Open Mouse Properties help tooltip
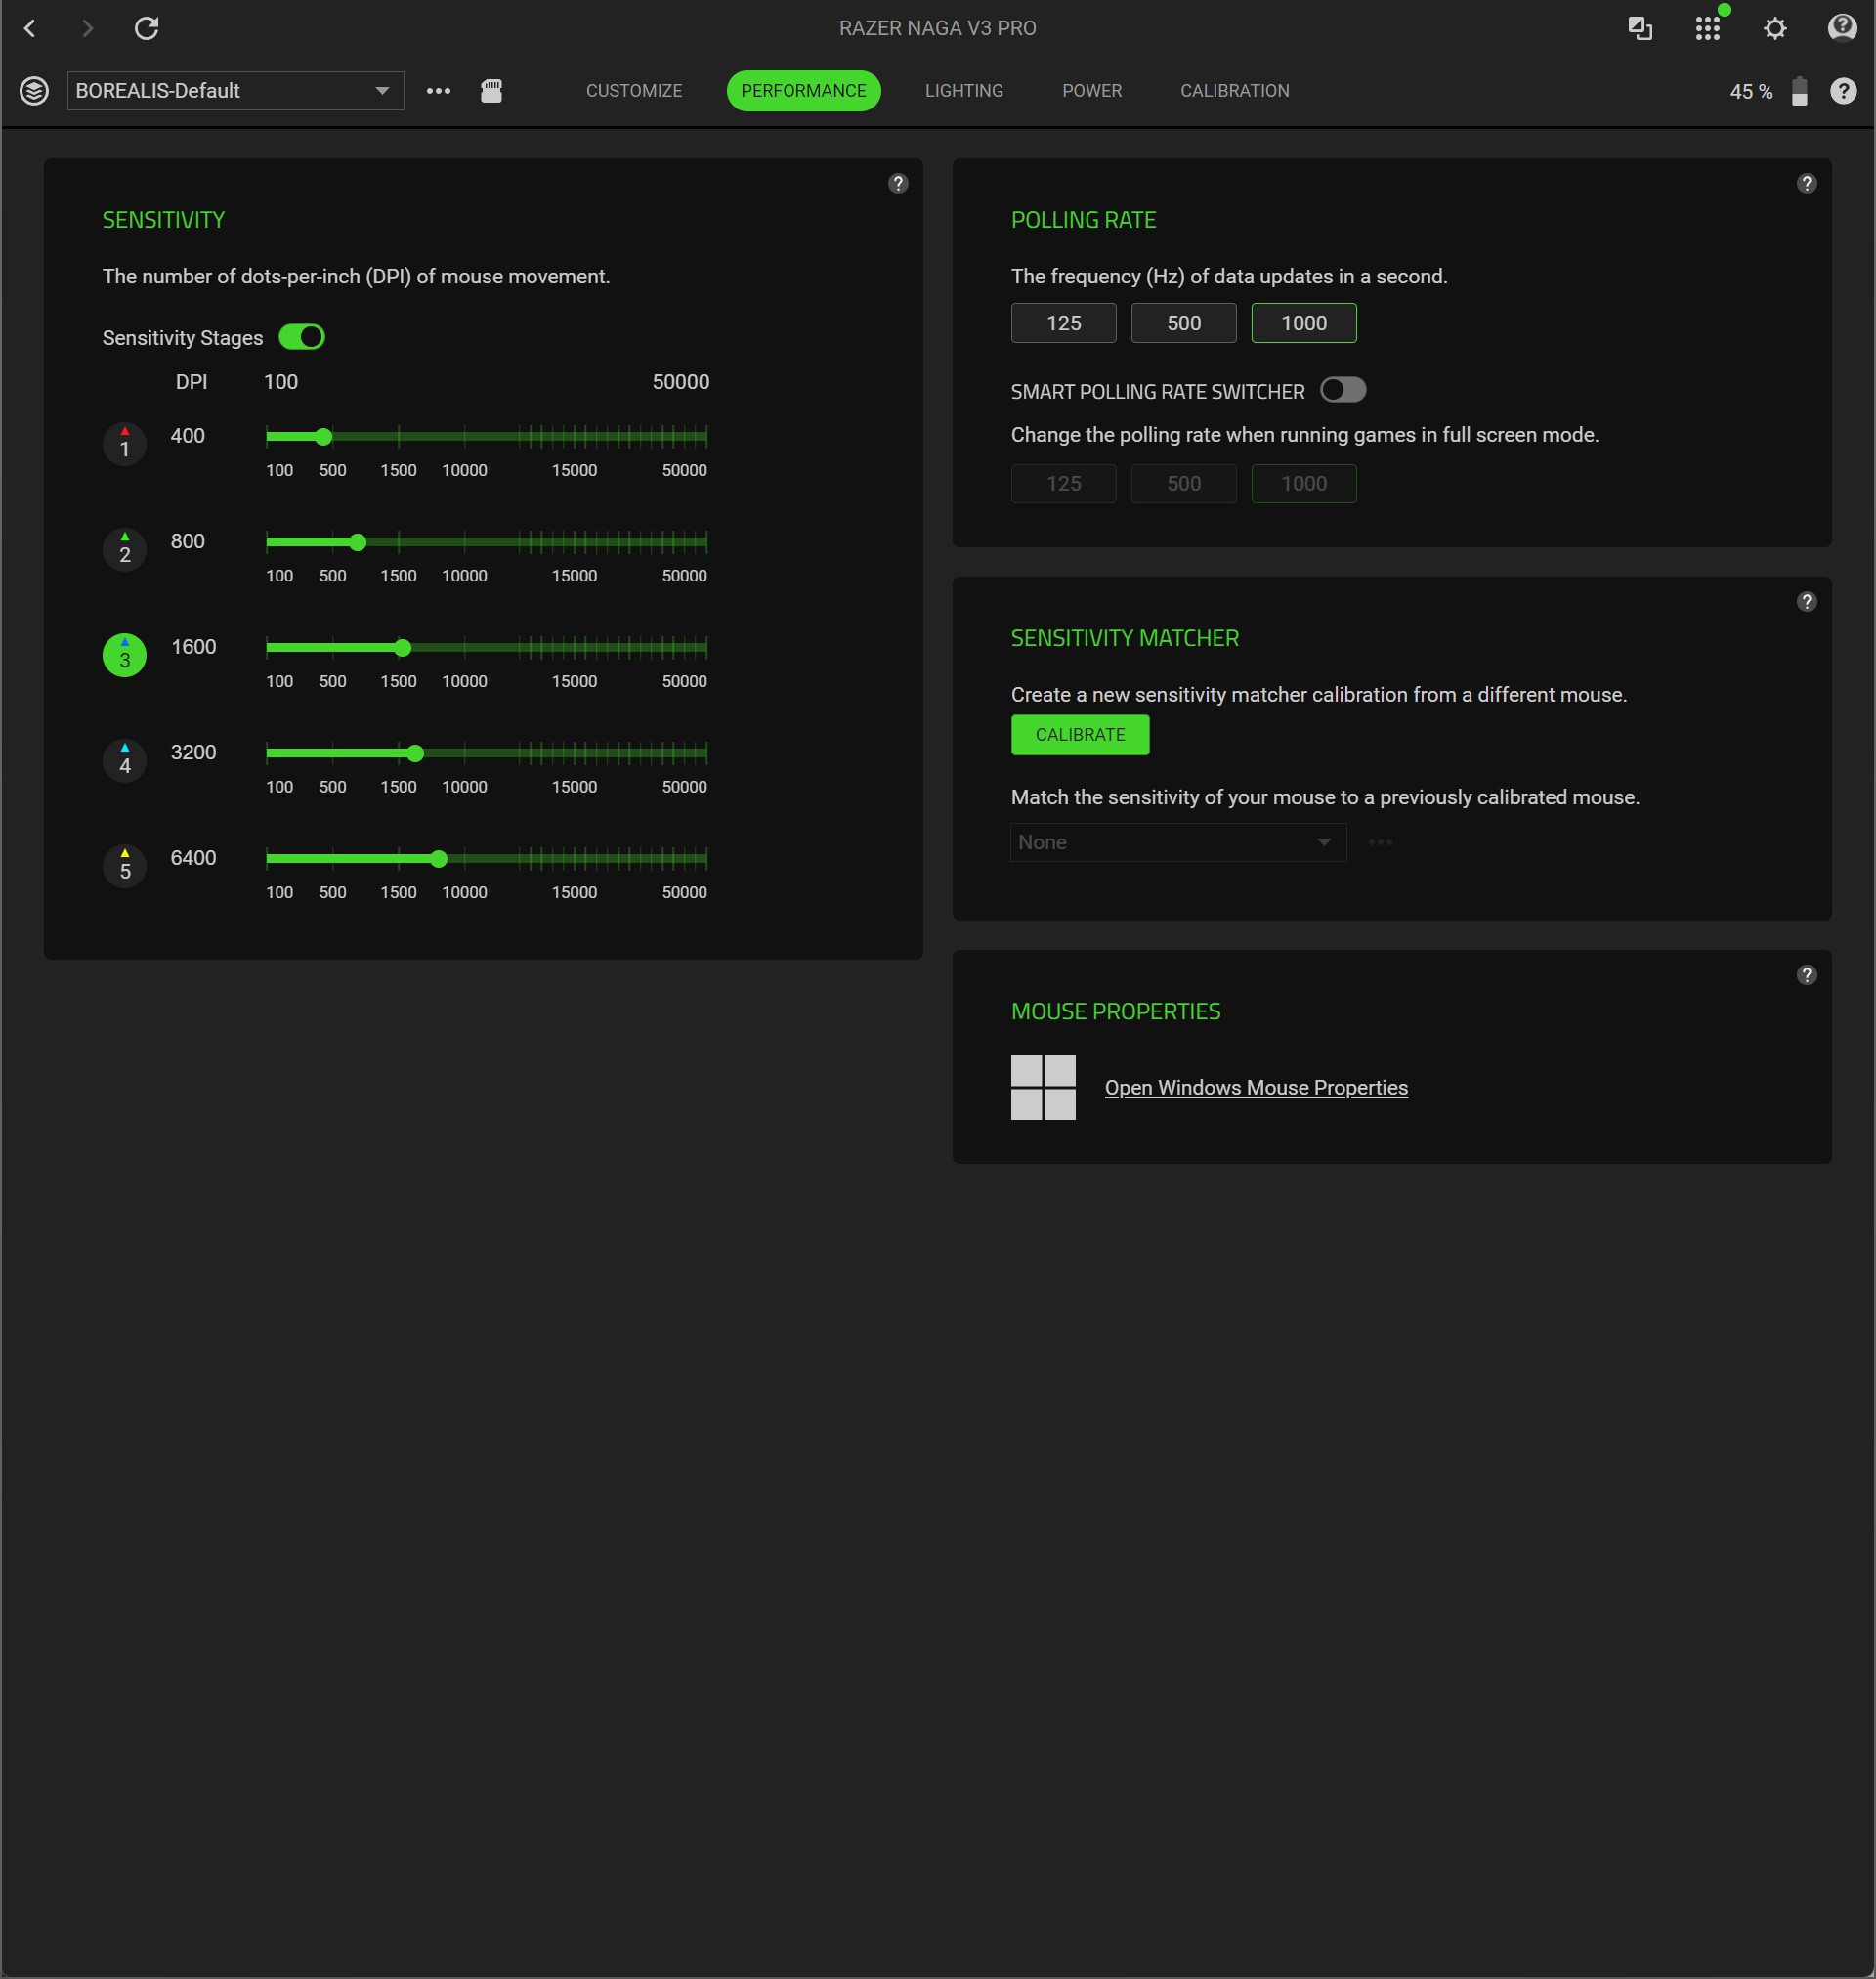1876x1979 pixels. point(1806,974)
